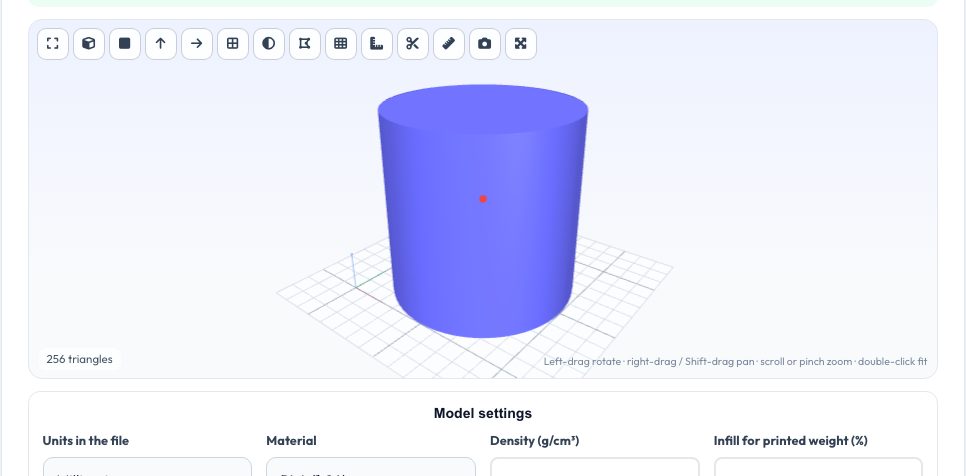966x476 pixels.
Task: Toggle the four-pane grid icon
Action: 233,44
